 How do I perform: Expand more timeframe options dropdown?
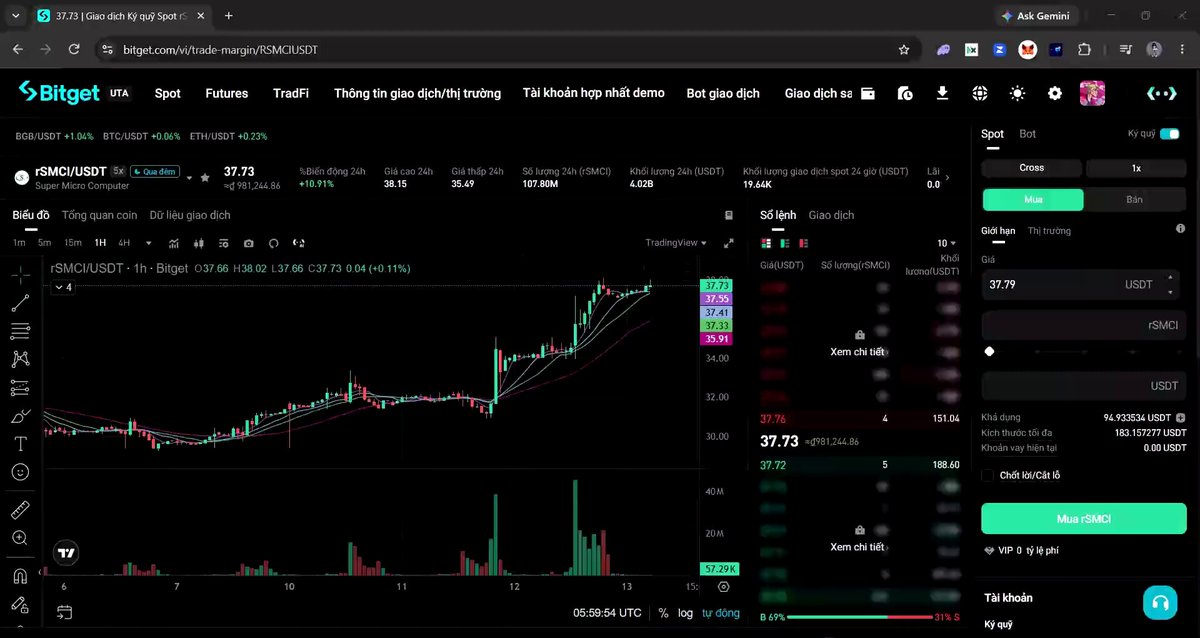tap(149, 243)
